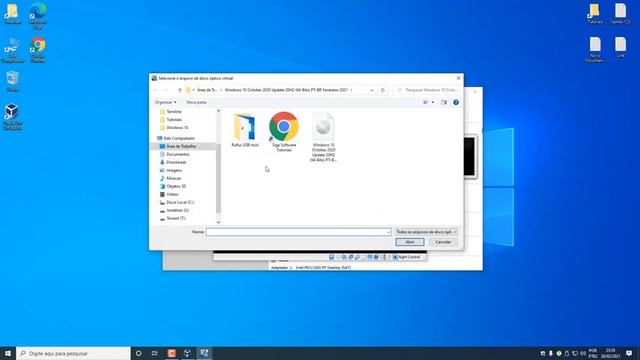The image size is (640, 360).
Task: Click the change view icon
Action: 426,102
